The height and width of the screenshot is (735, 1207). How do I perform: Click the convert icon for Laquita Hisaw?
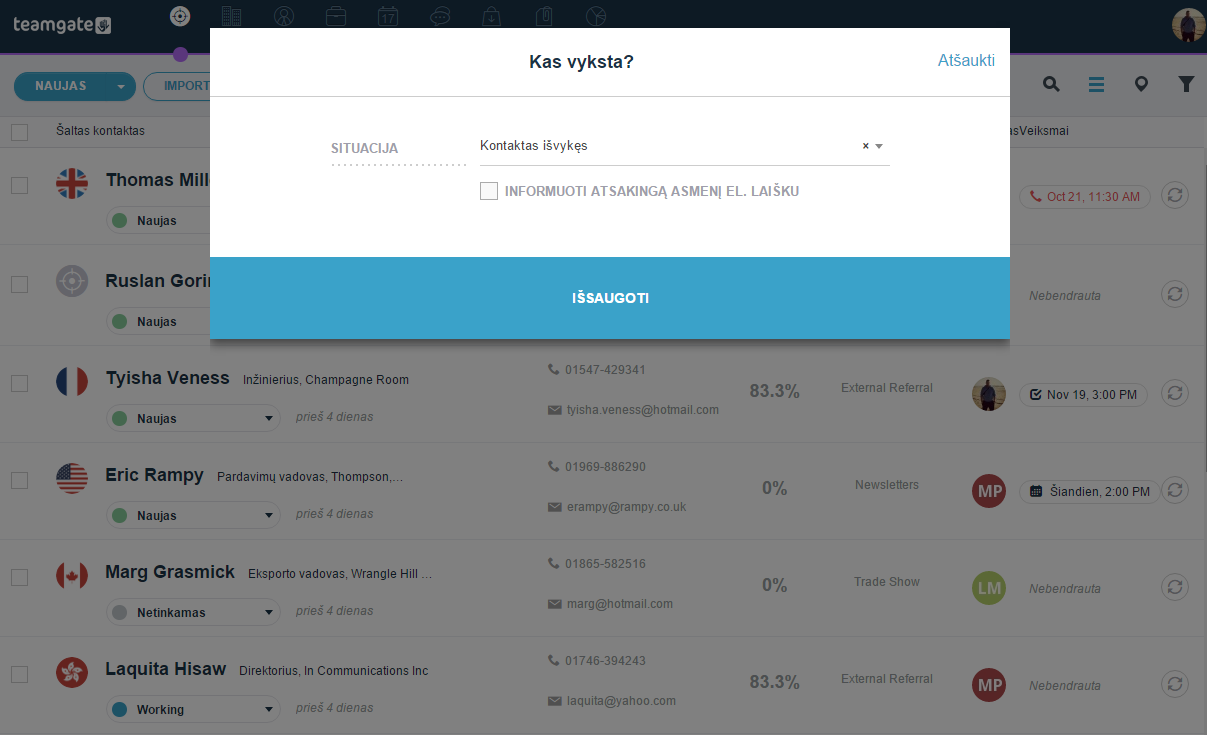click(1176, 684)
